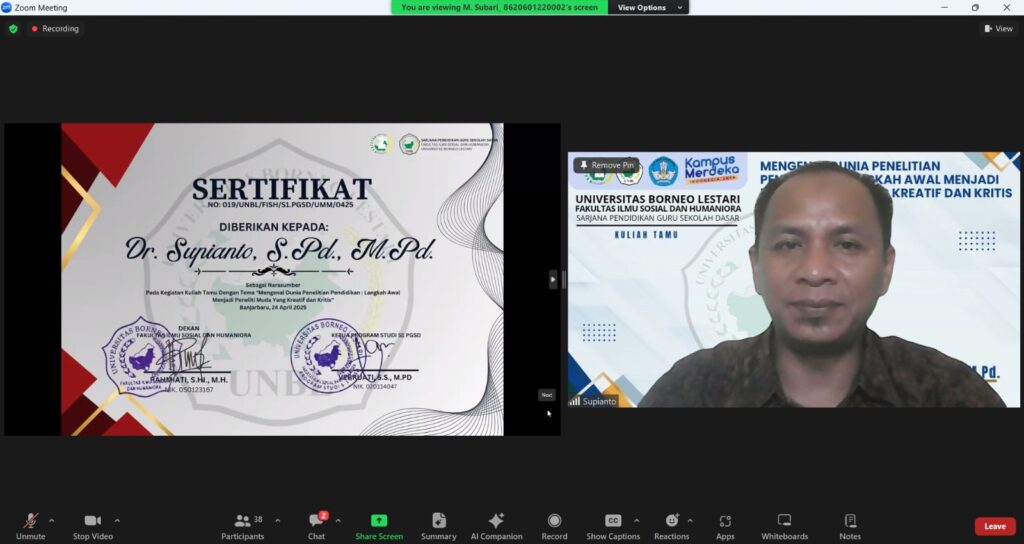Open the Chat panel
1024x544 pixels.
click(317, 526)
